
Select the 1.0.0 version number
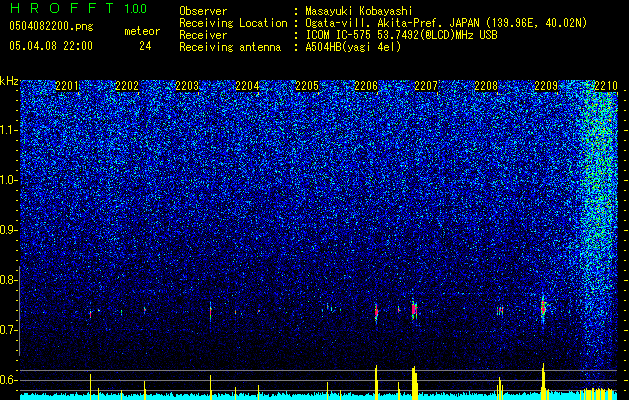(x=136, y=8)
